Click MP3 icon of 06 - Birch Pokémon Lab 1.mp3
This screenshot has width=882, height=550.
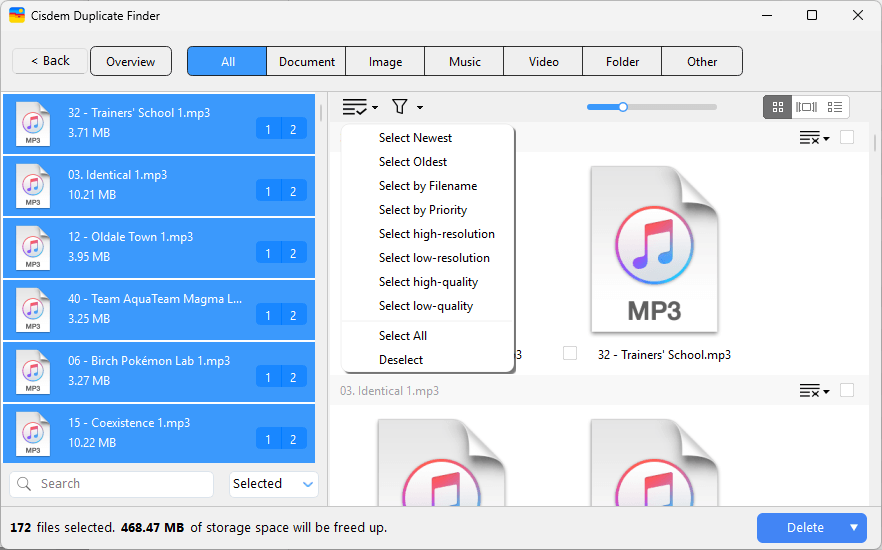point(33,372)
